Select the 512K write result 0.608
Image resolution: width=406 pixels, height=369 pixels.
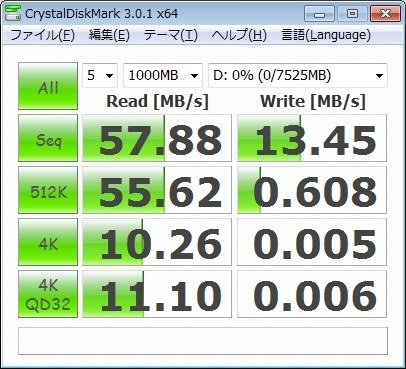pos(312,190)
